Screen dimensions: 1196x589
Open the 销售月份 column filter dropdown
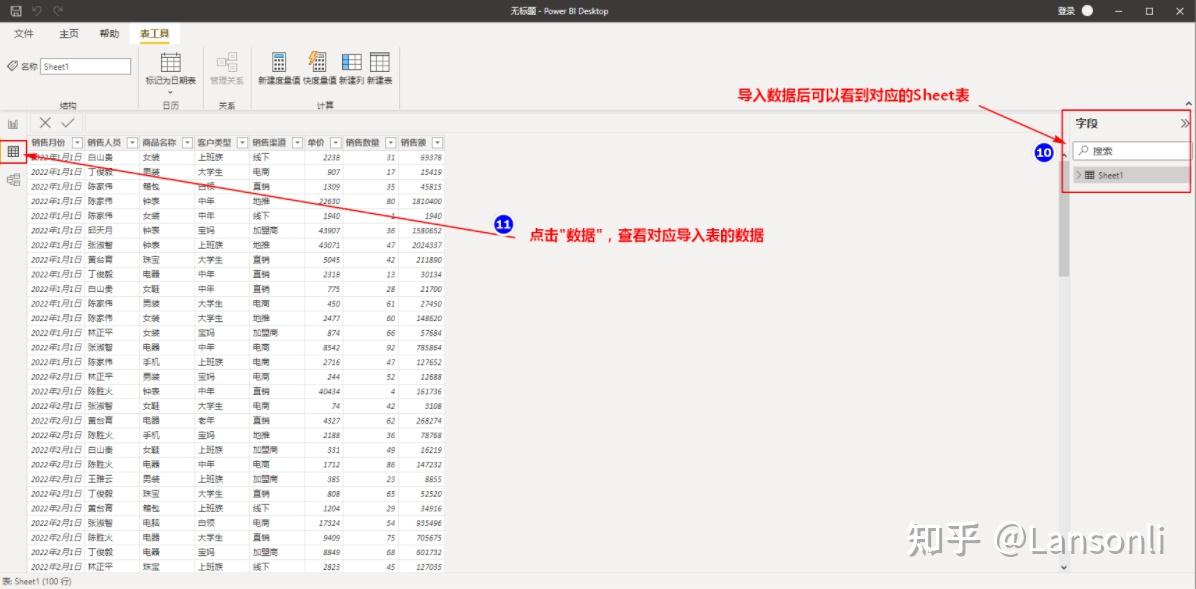[x=77, y=143]
